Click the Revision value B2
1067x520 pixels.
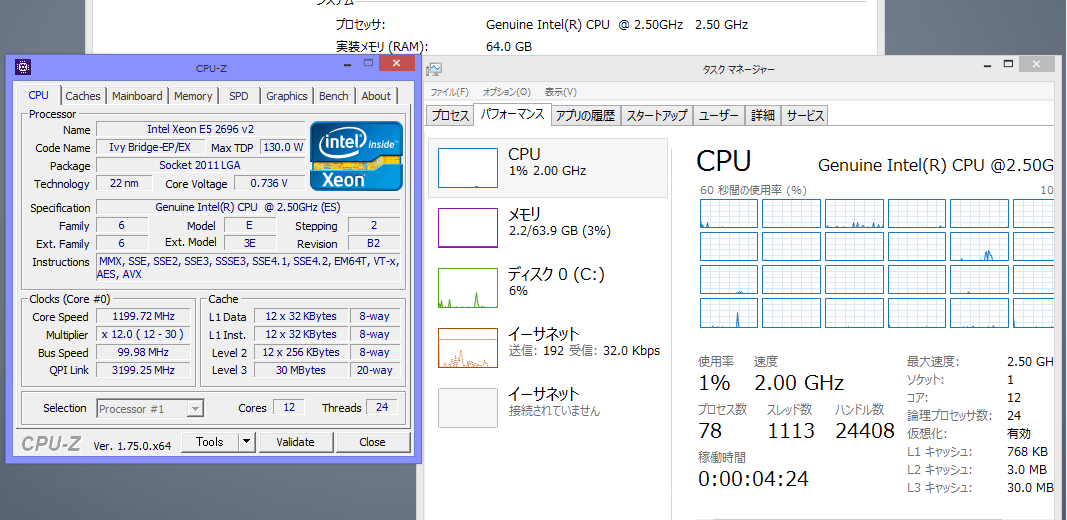coord(373,243)
